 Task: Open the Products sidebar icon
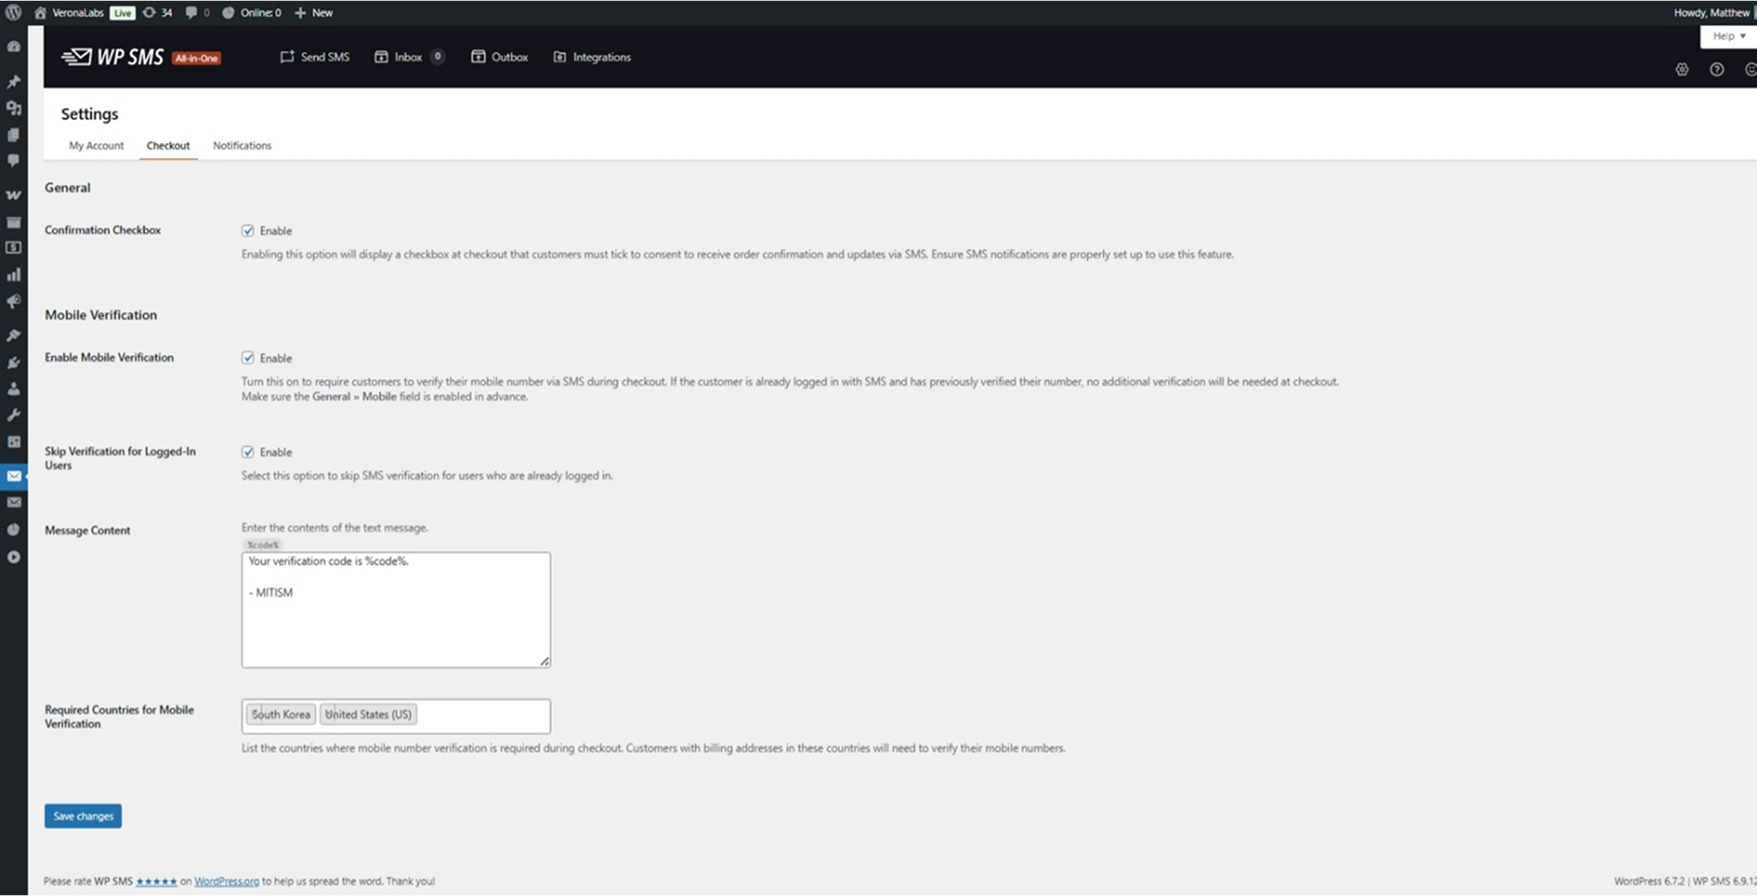coord(14,222)
